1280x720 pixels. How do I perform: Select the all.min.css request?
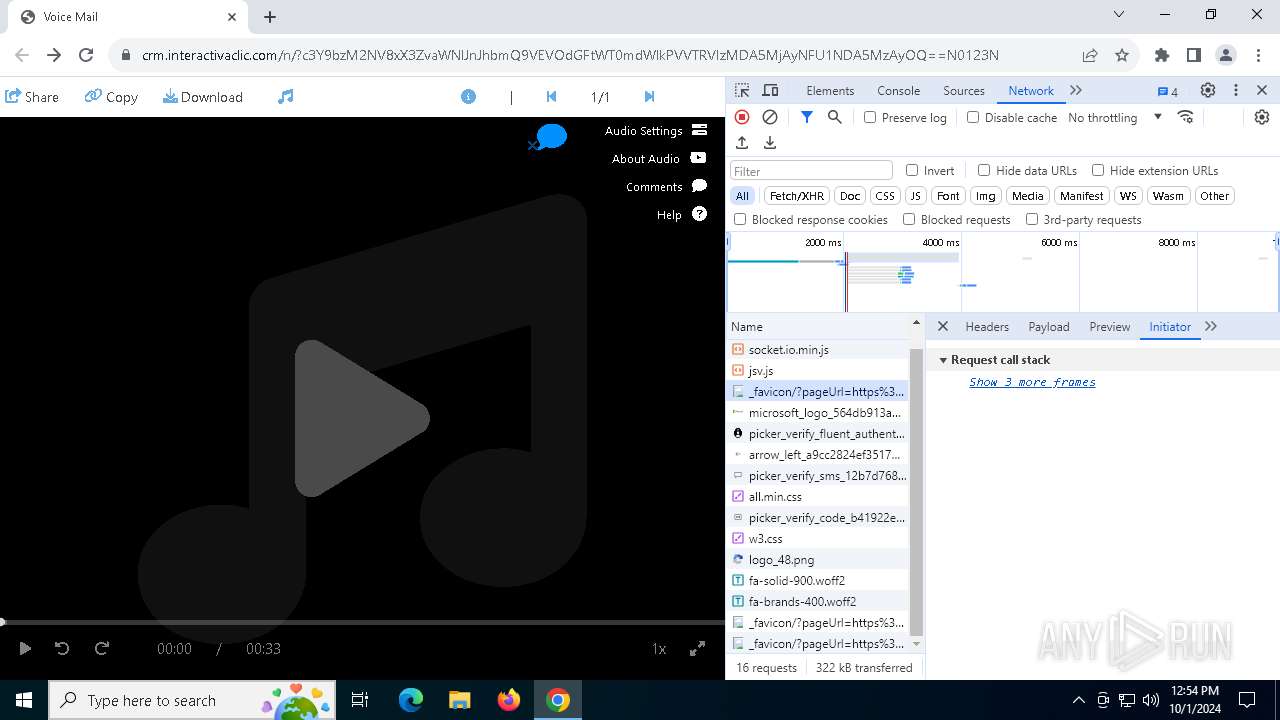(818, 497)
